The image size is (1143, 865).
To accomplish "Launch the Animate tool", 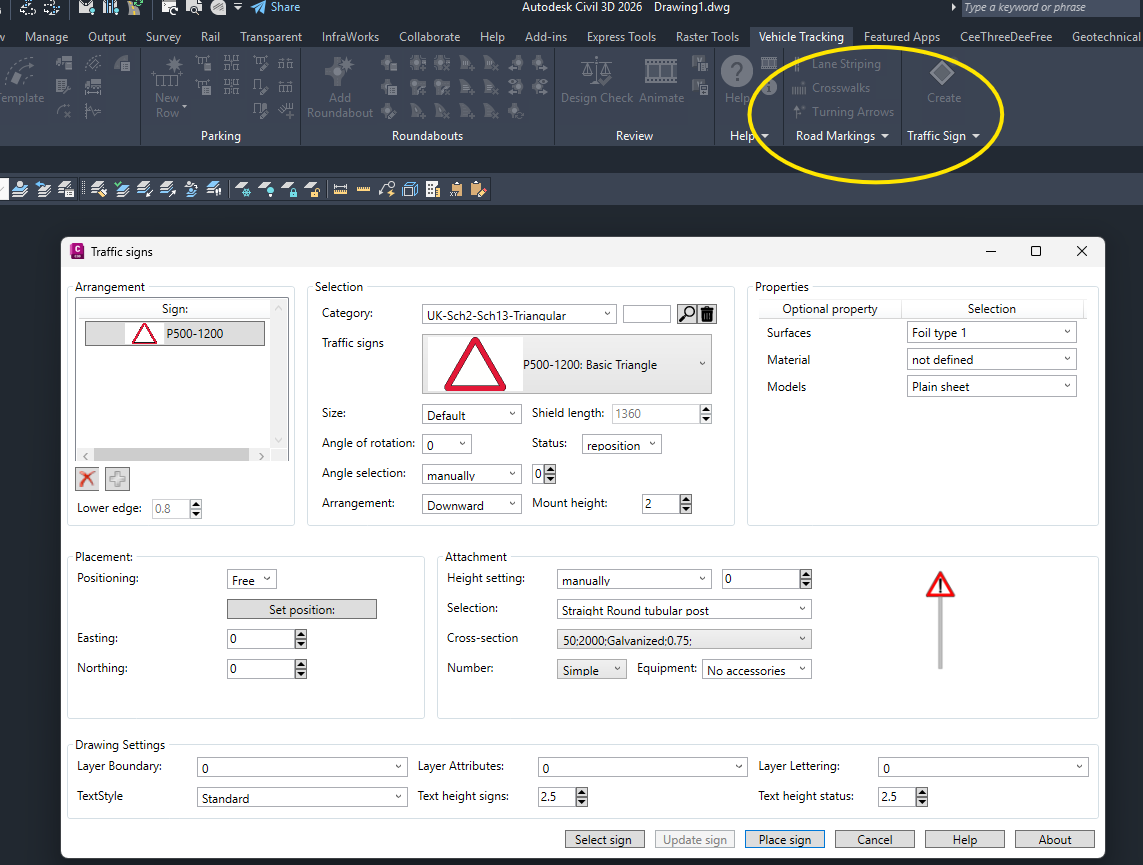I will coord(660,80).
